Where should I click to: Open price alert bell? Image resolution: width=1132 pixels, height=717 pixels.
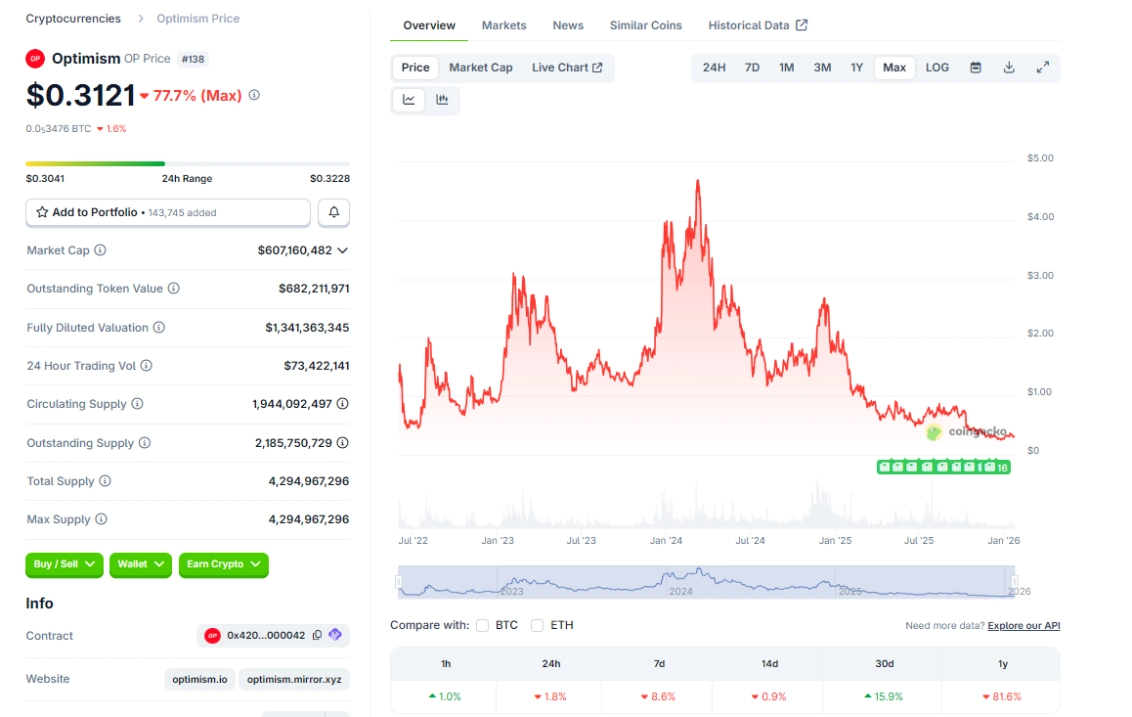click(335, 212)
